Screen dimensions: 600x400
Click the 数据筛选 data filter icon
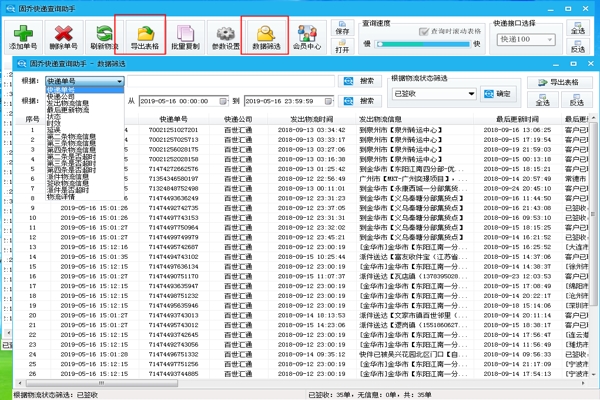(266, 37)
